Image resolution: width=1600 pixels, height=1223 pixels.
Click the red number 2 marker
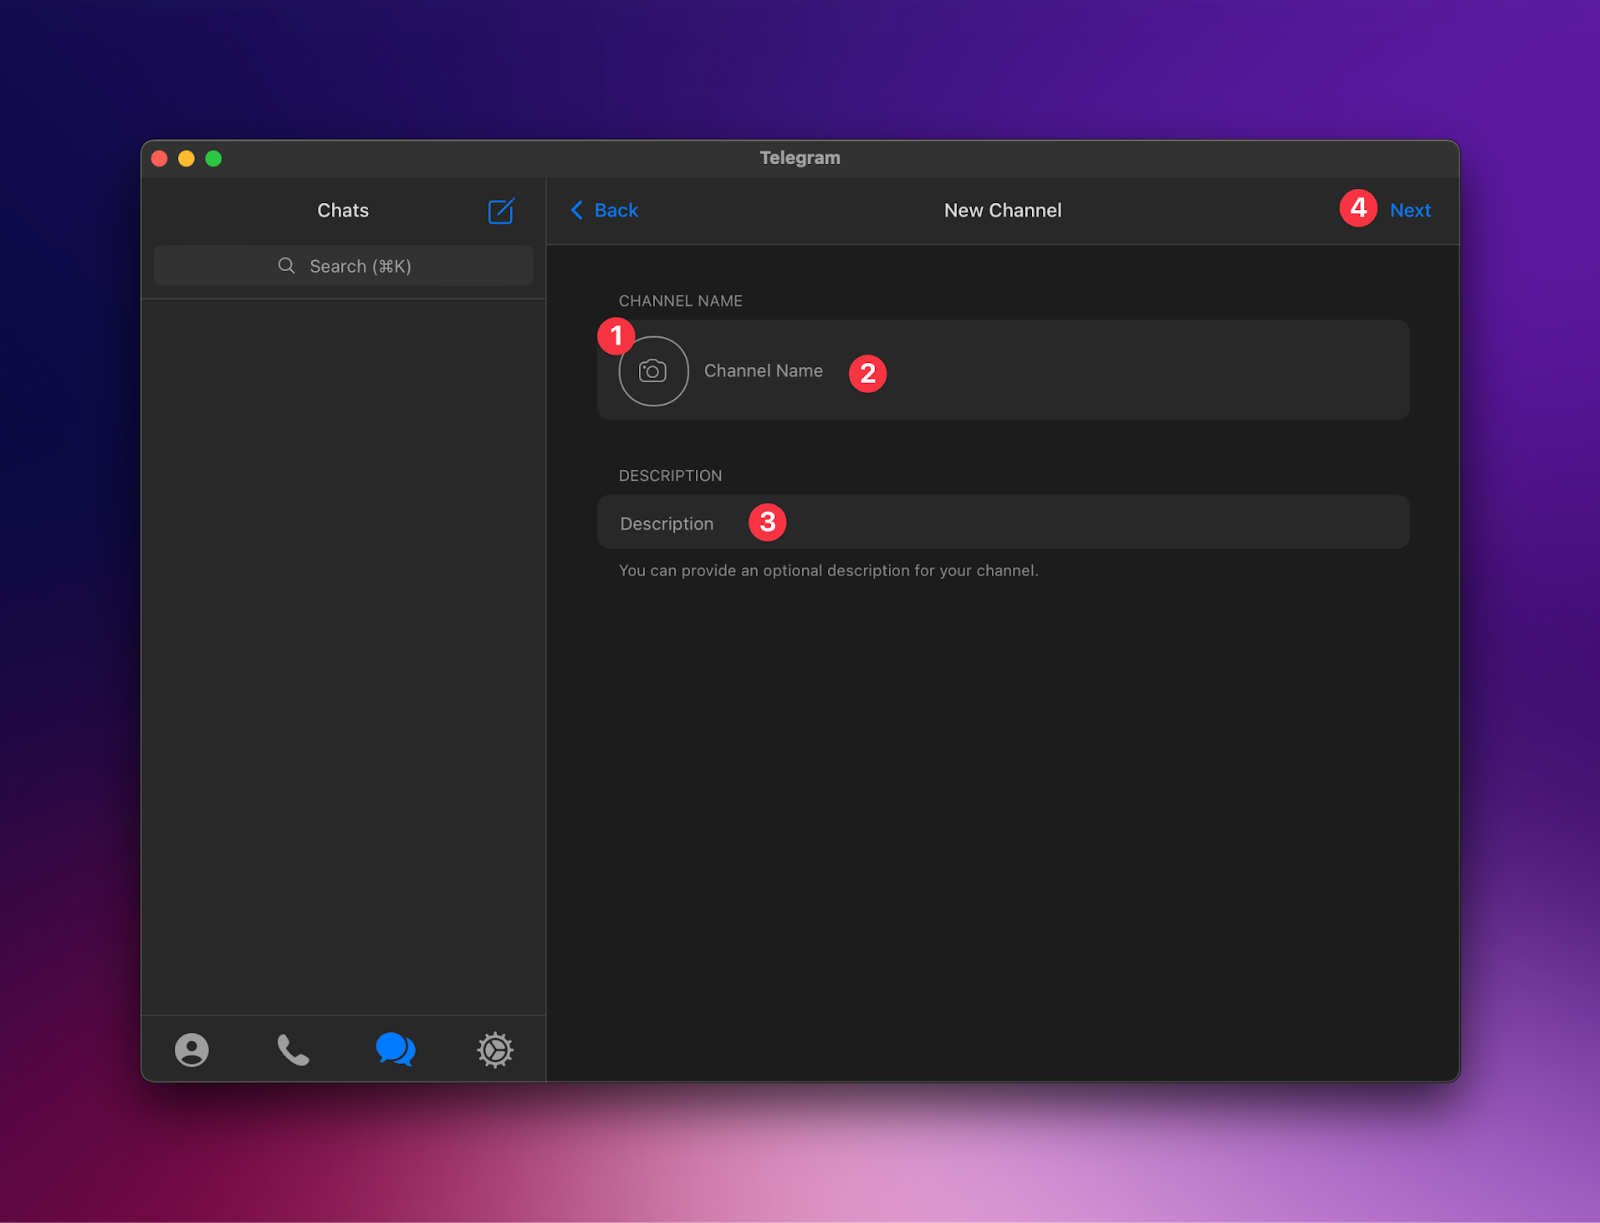point(867,373)
